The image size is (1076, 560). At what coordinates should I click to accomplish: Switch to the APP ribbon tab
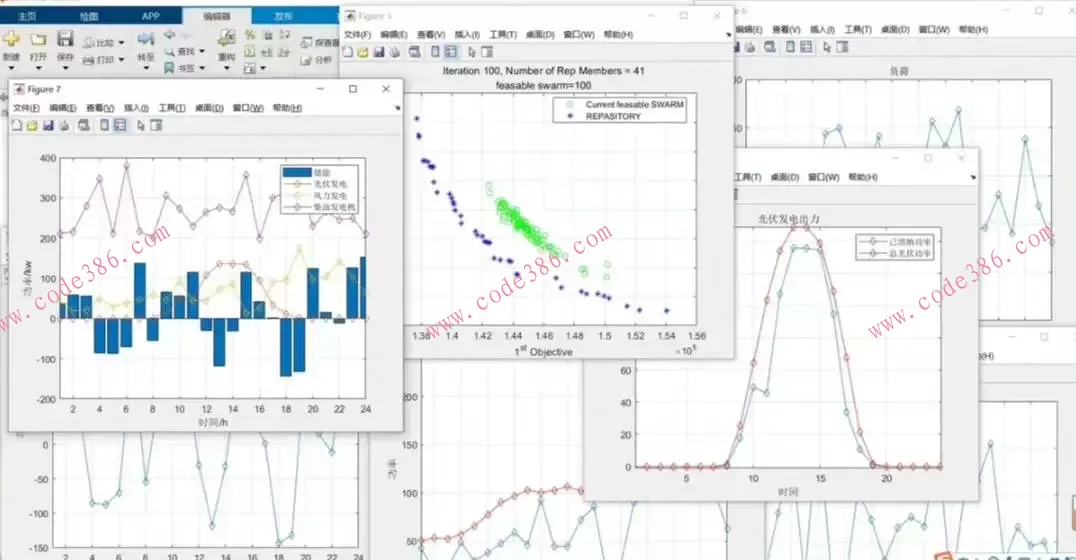pos(151,16)
